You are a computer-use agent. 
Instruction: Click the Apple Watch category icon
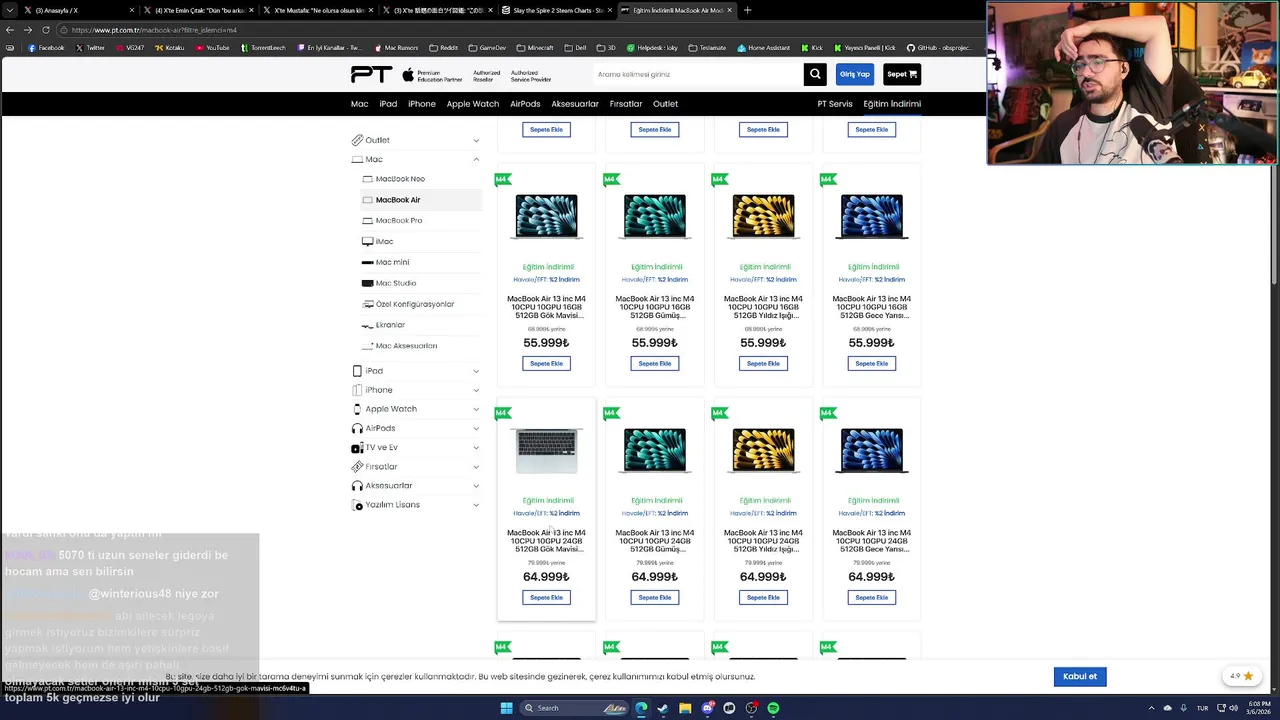357,409
